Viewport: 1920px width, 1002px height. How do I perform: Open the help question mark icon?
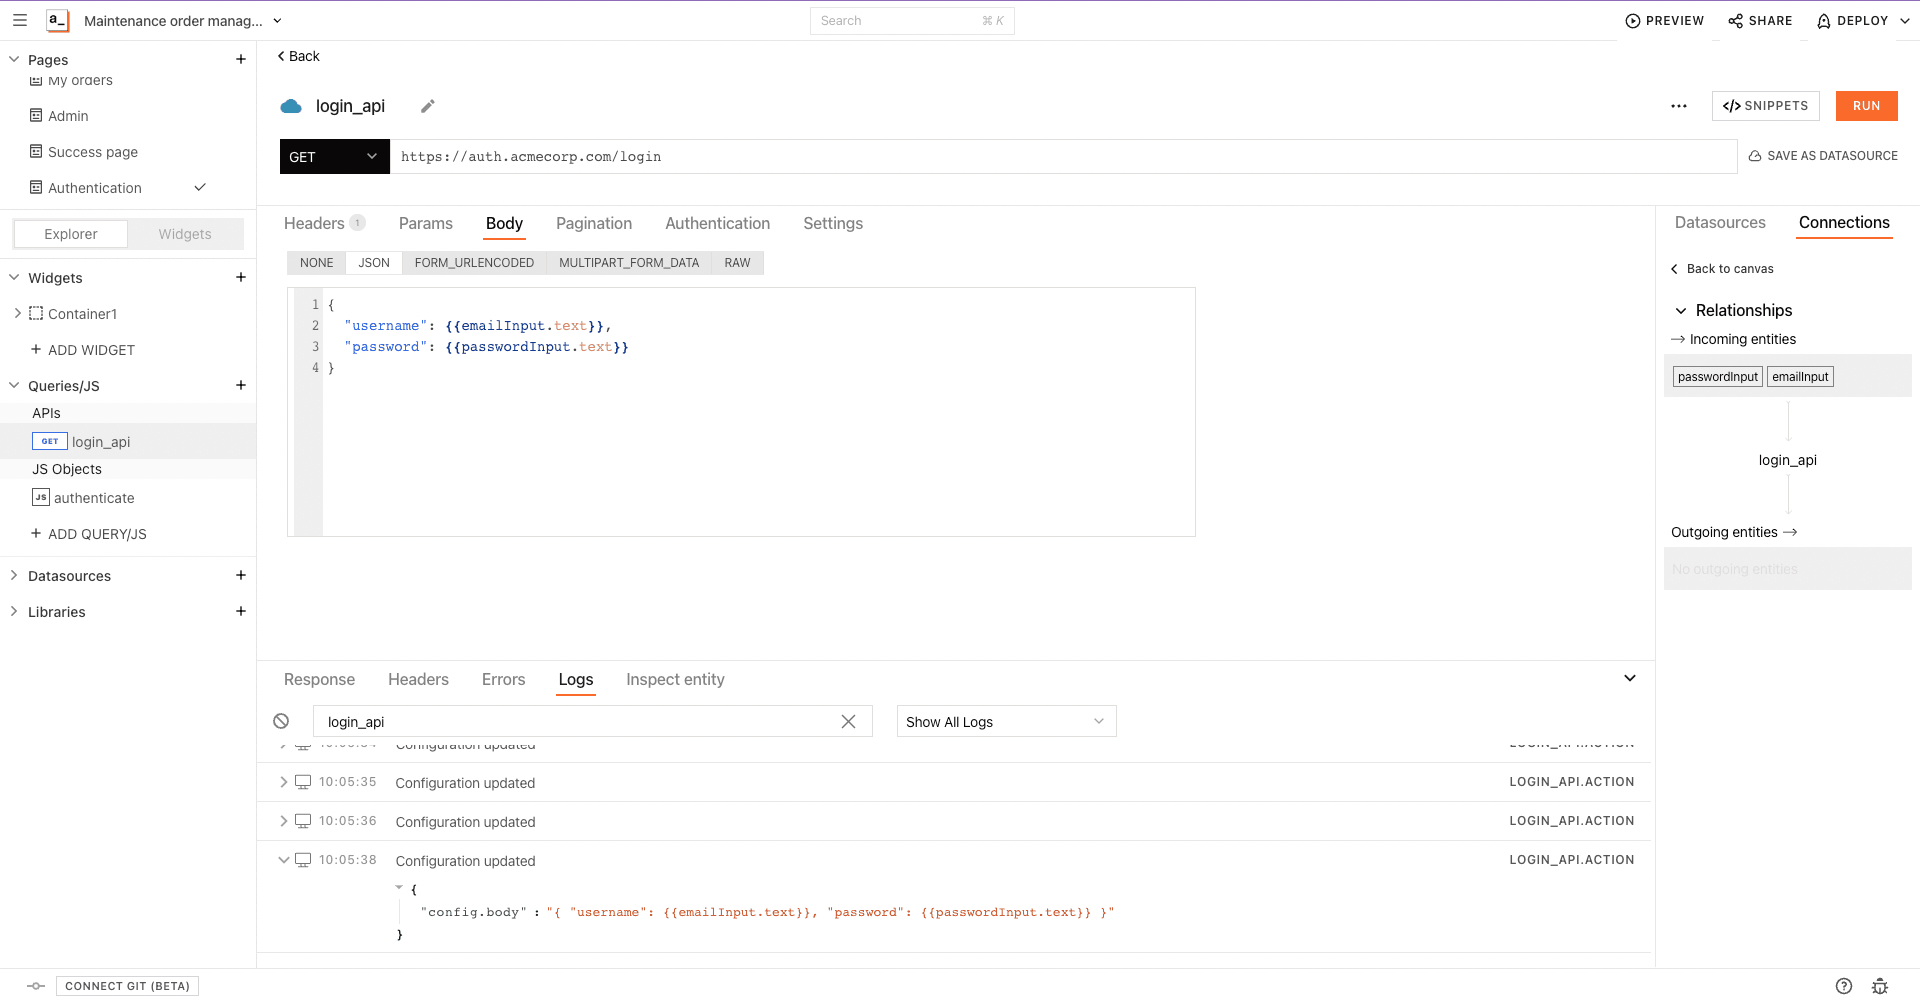click(1844, 986)
